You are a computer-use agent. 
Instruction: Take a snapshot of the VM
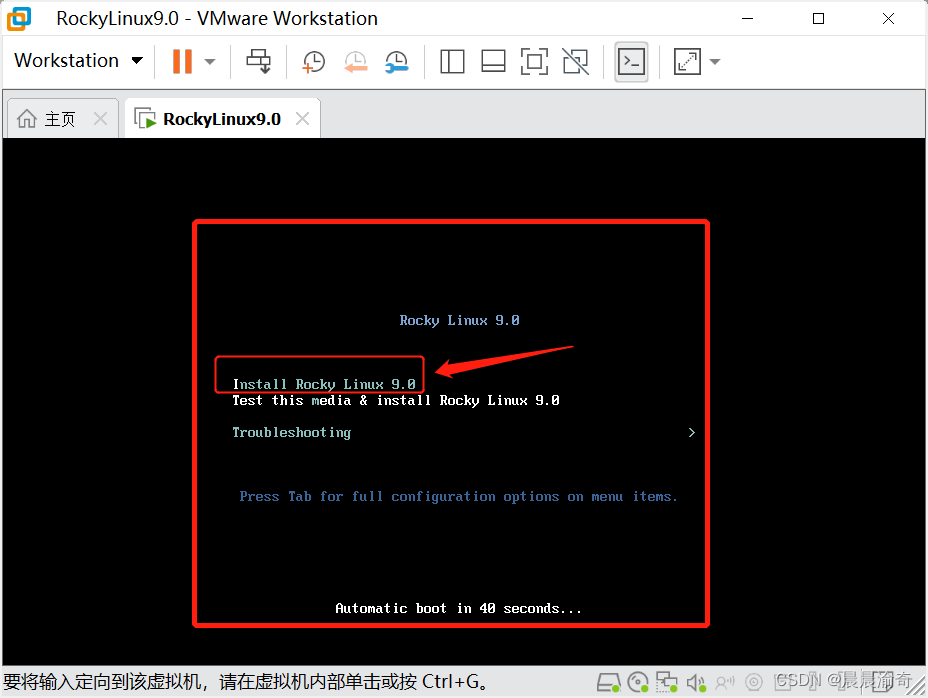click(314, 62)
